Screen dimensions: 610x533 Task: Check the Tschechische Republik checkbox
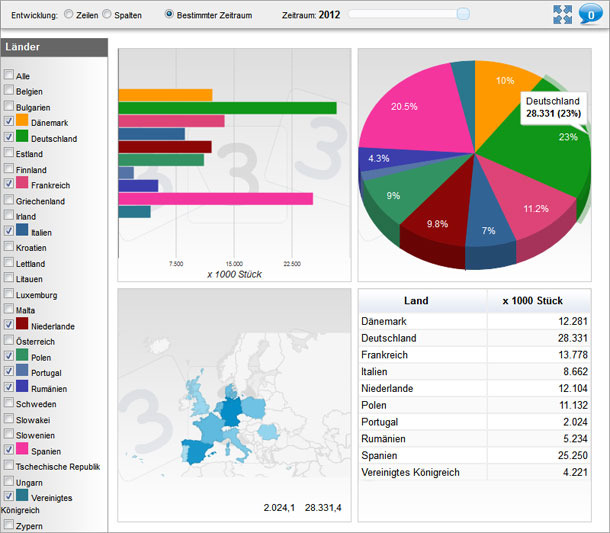(9, 465)
